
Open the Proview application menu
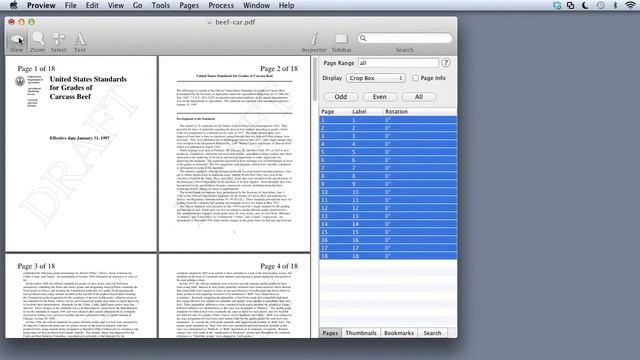41,5
